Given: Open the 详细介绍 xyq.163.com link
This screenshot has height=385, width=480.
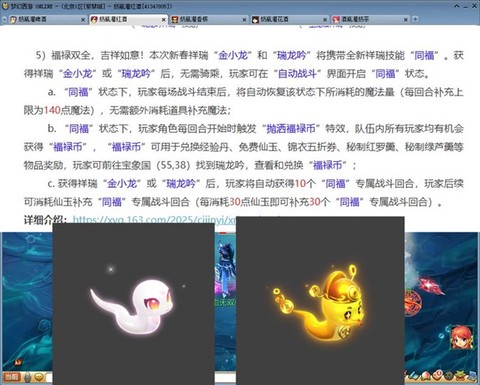Looking at the screenshot, I should [154, 220].
